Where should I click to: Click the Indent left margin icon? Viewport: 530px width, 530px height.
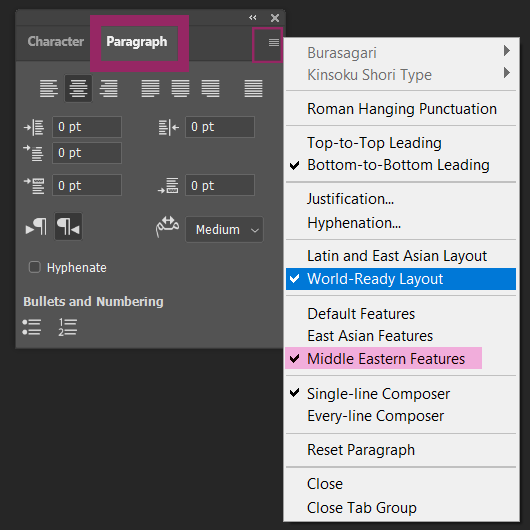tap(33, 127)
